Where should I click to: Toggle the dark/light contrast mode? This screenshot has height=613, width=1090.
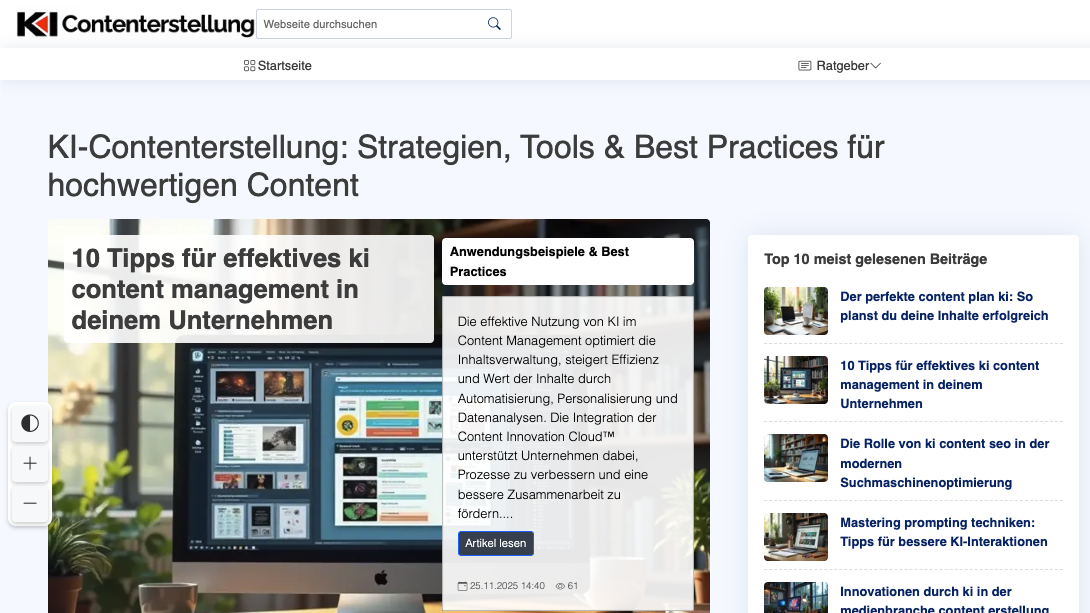pos(30,423)
